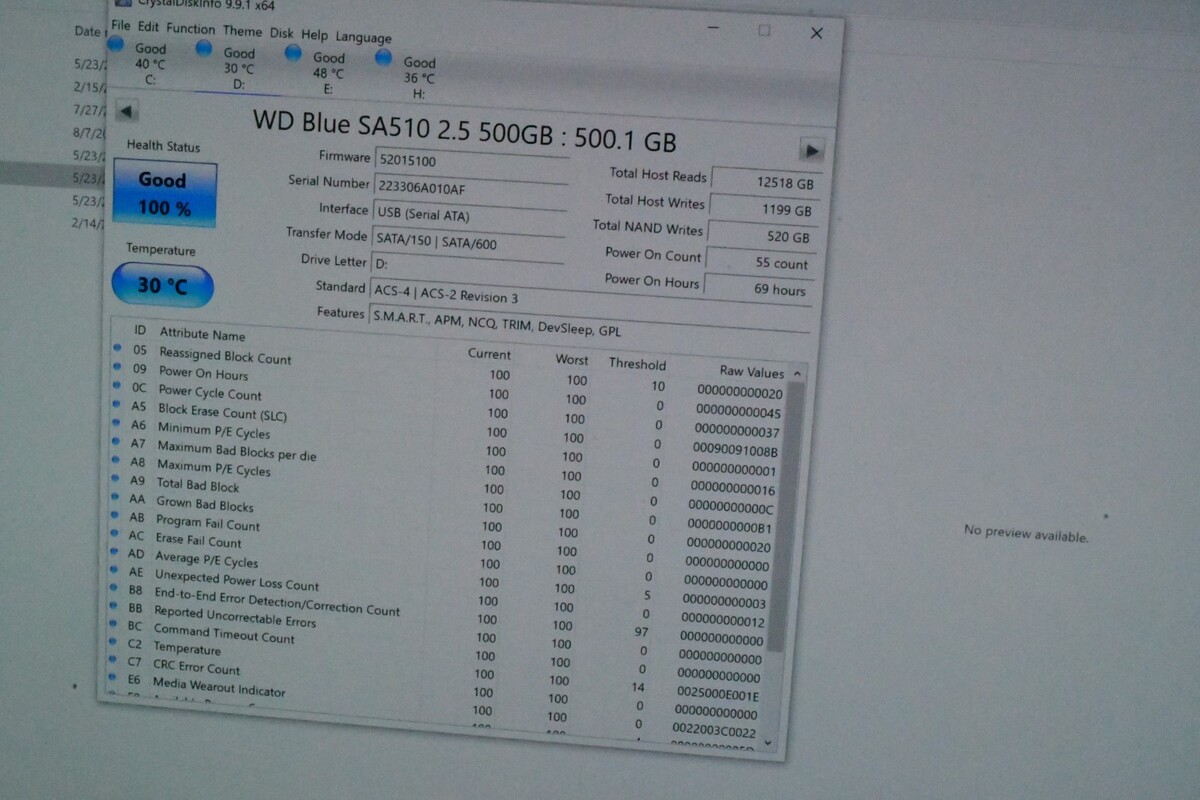Maximize the CrystalDiskInfo window
The width and height of the screenshot is (1200, 800).
pos(764,30)
